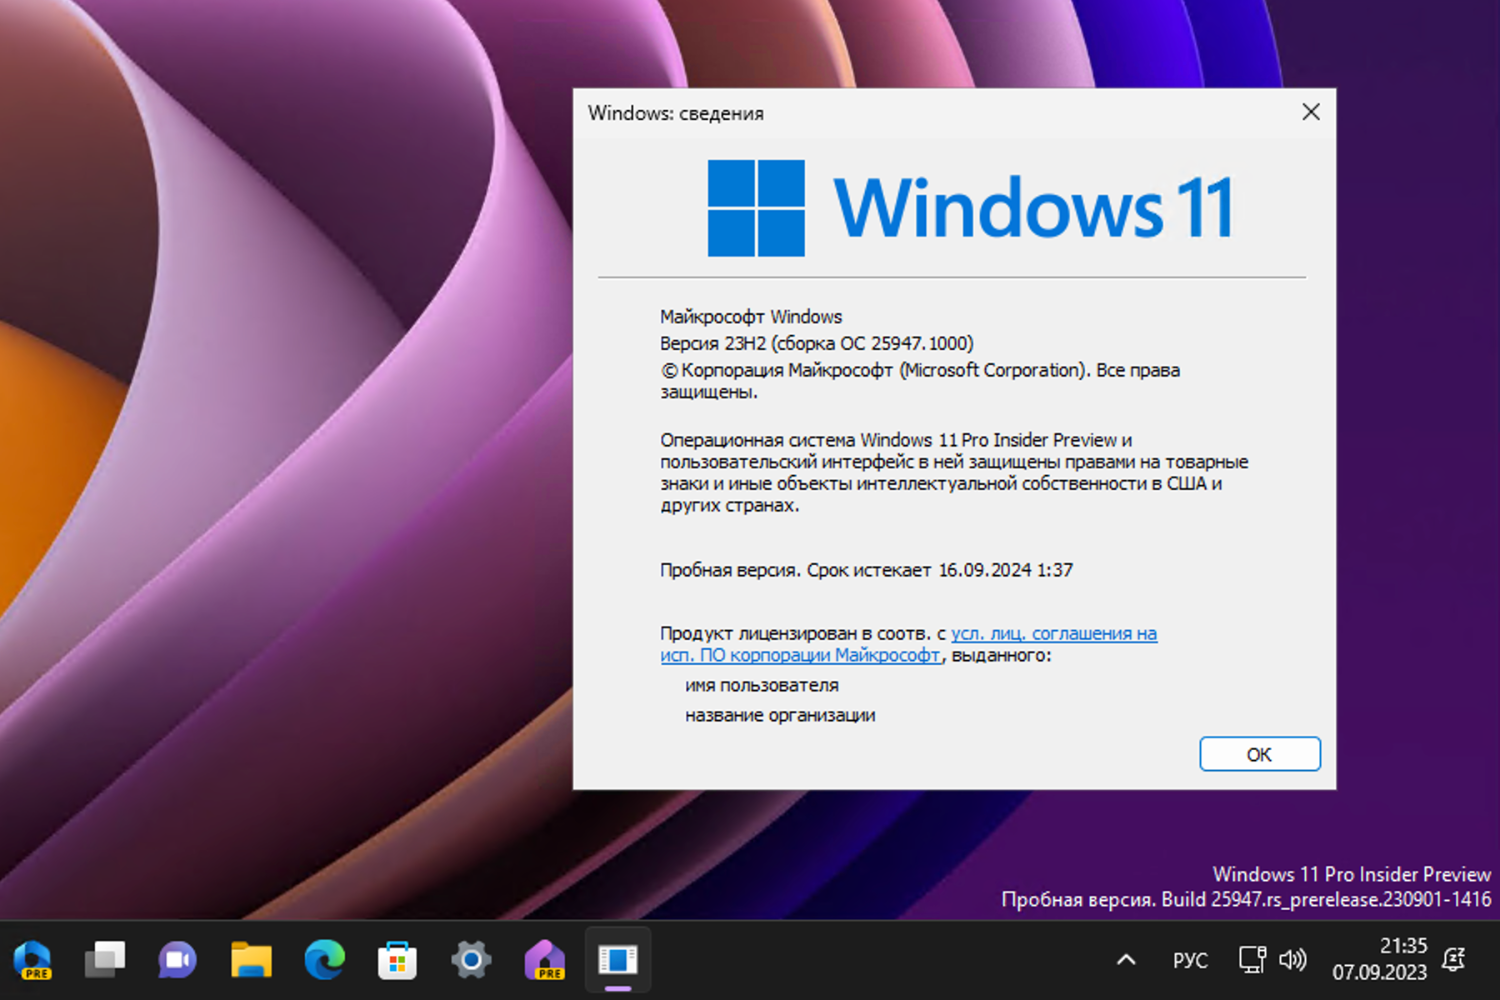The height and width of the screenshot is (1000, 1500).
Task: Open the purple PRE home app
Action: point(544,960)
